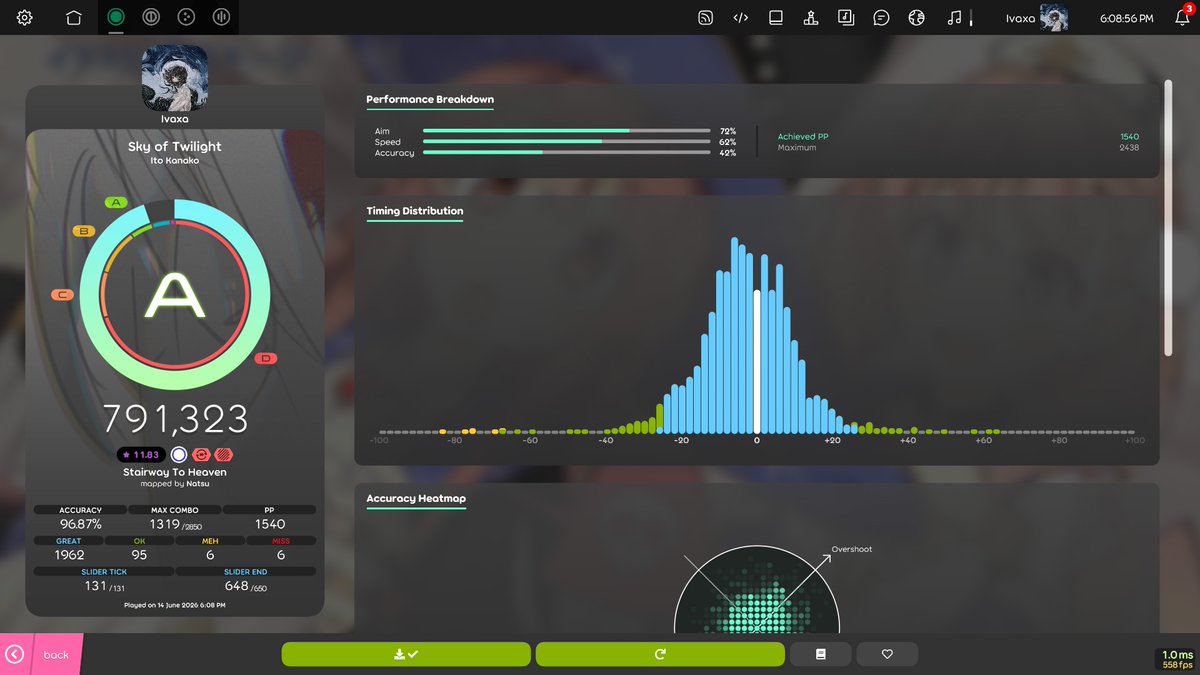
Task: Click the Accuracy progress bar in breakdown
Action: (568, 153)
